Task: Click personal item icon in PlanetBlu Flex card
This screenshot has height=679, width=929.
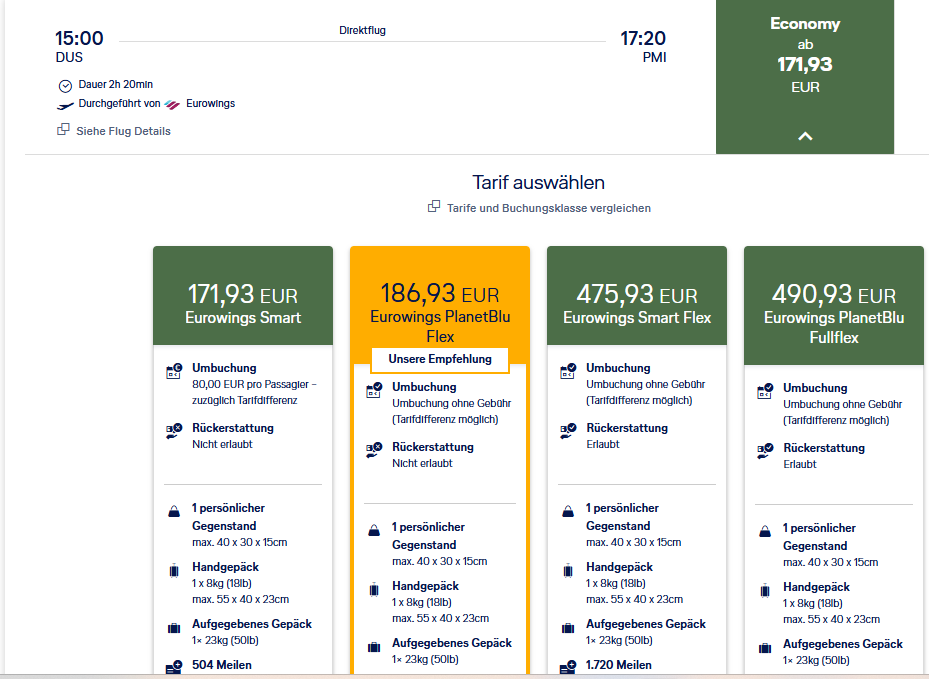Action: (x=374, y=530)
